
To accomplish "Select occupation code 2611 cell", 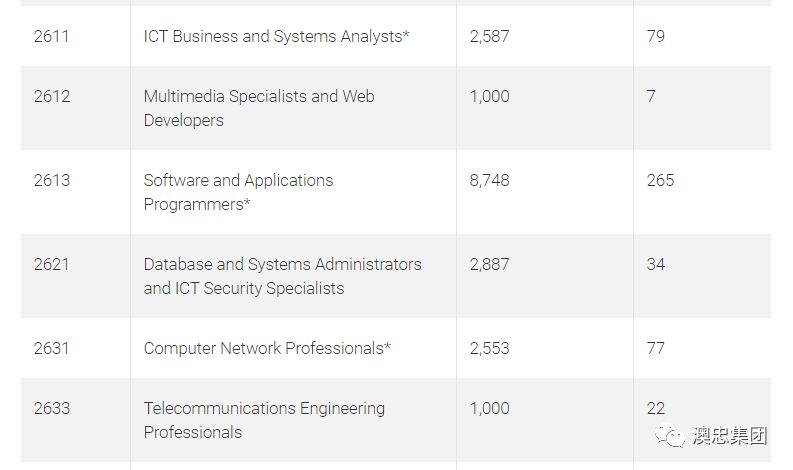I will [52, 36].
